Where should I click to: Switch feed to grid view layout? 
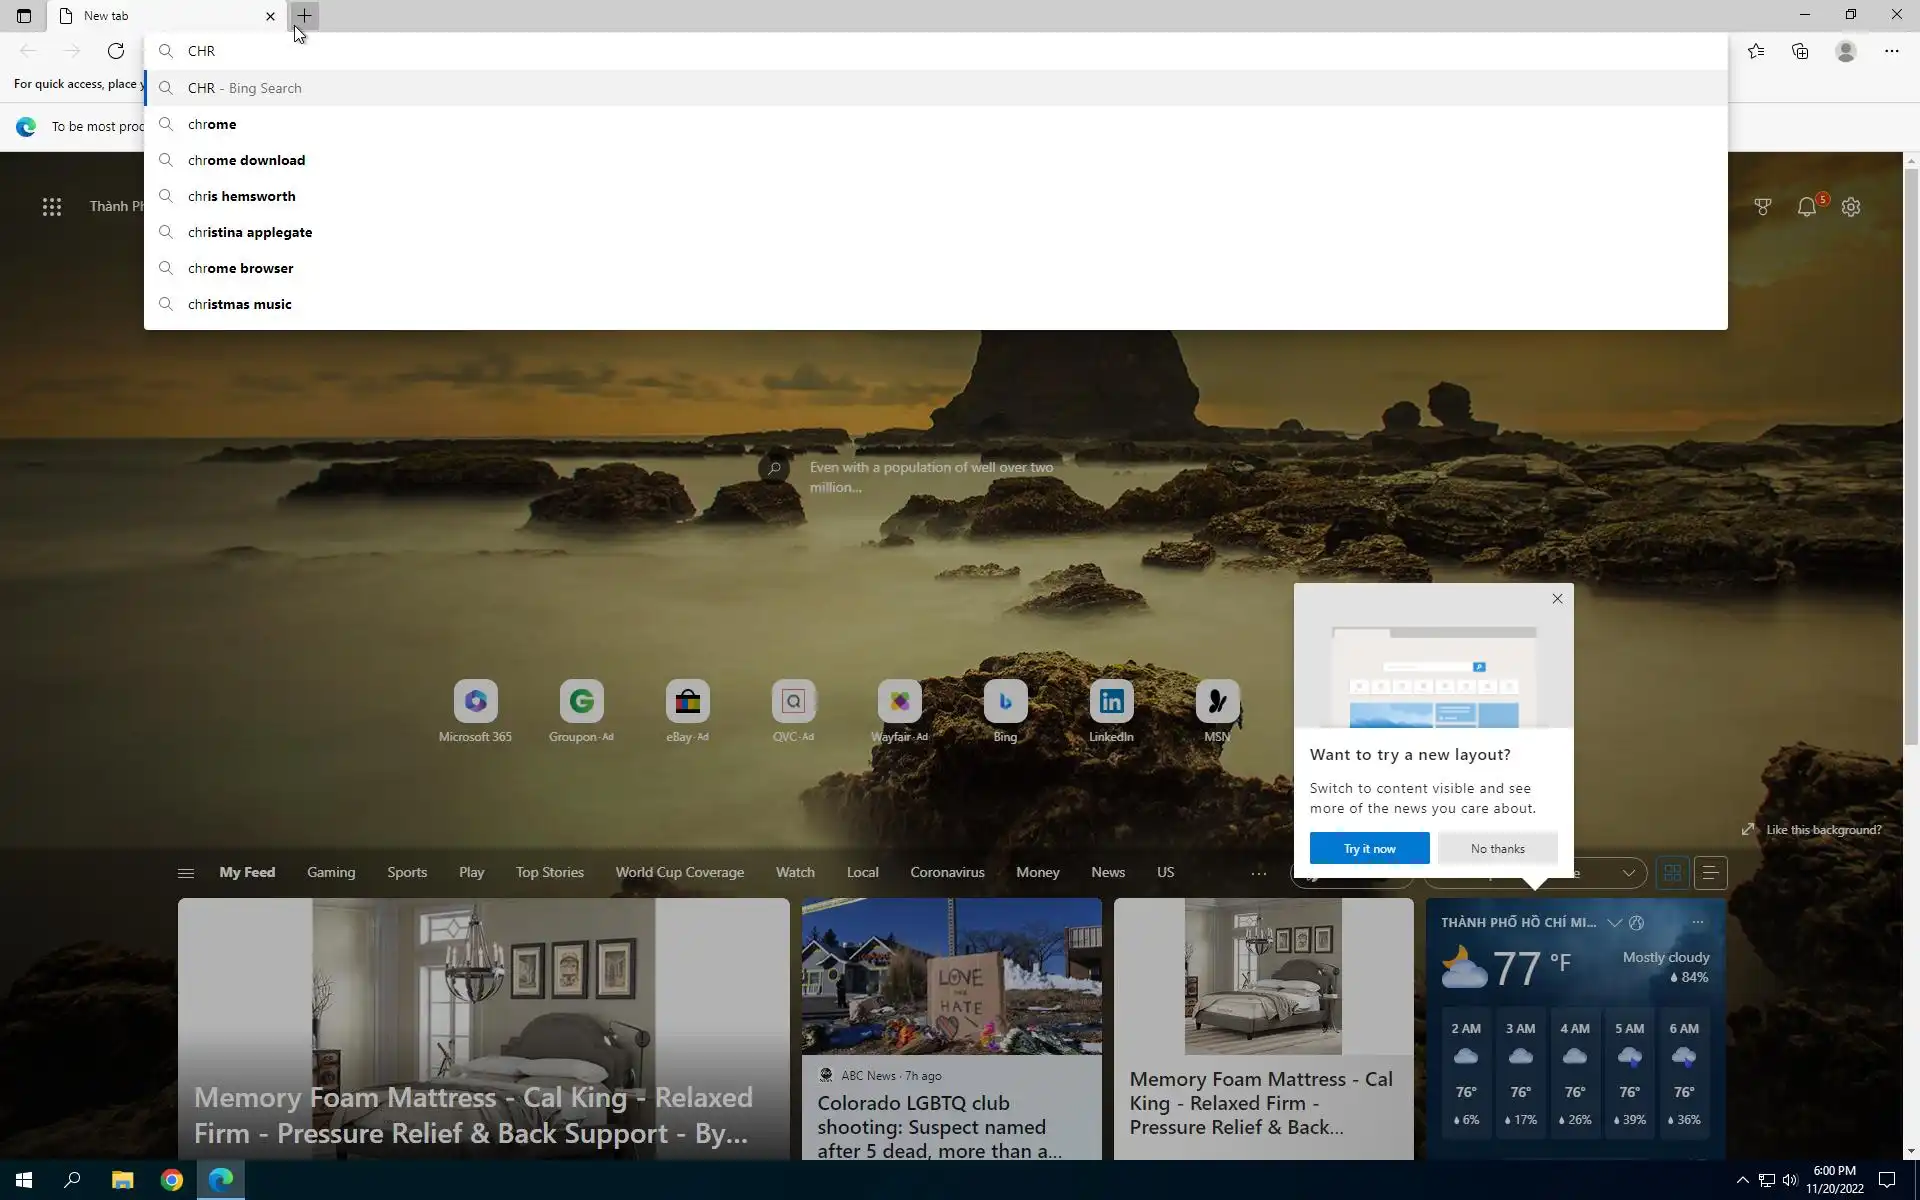(1672, 873)
